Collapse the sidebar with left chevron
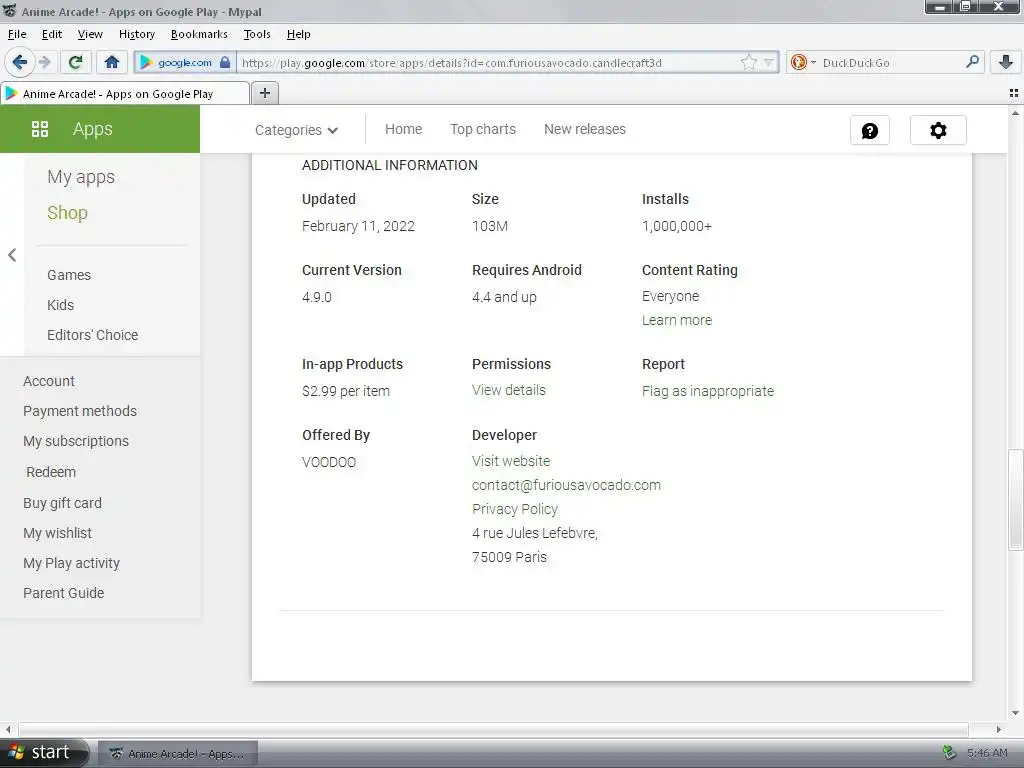The height and width of the screenshot is (768, 1024). [x=12, y=255]
